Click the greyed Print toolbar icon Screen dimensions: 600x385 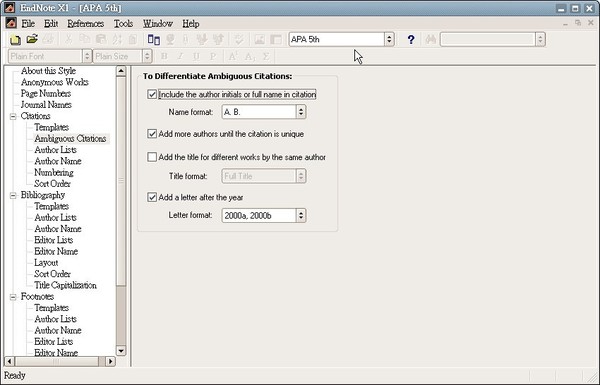(x=49, y=39)
